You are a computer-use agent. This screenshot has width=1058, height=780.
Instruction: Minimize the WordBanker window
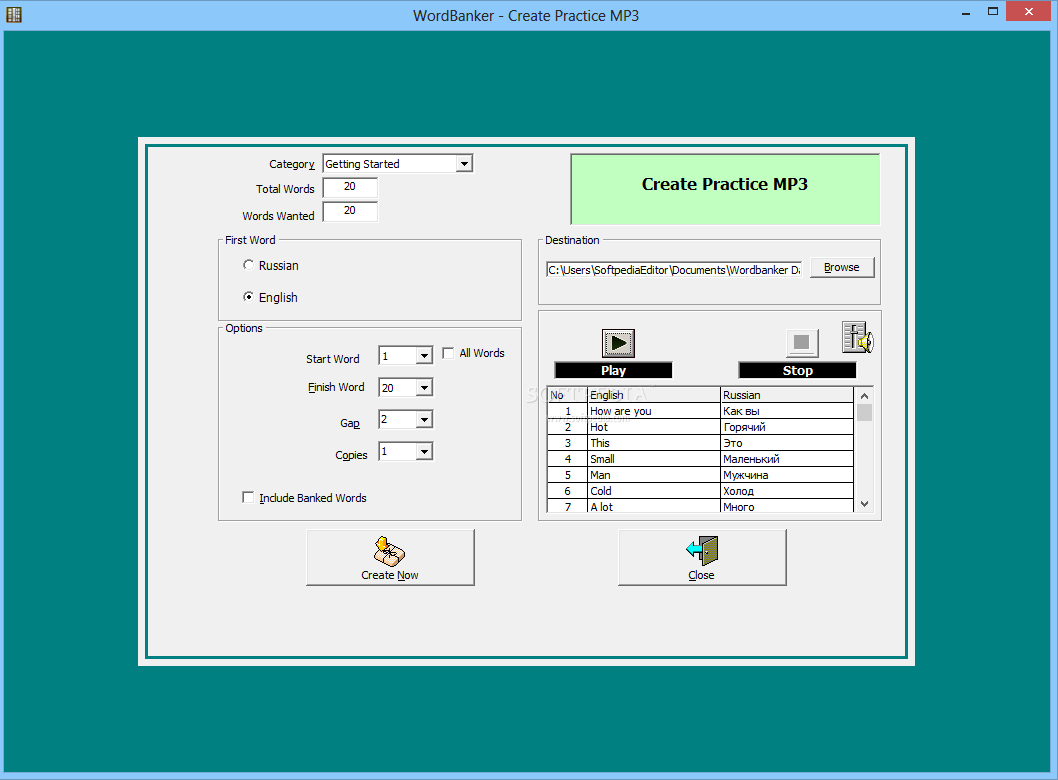[966, 12]
